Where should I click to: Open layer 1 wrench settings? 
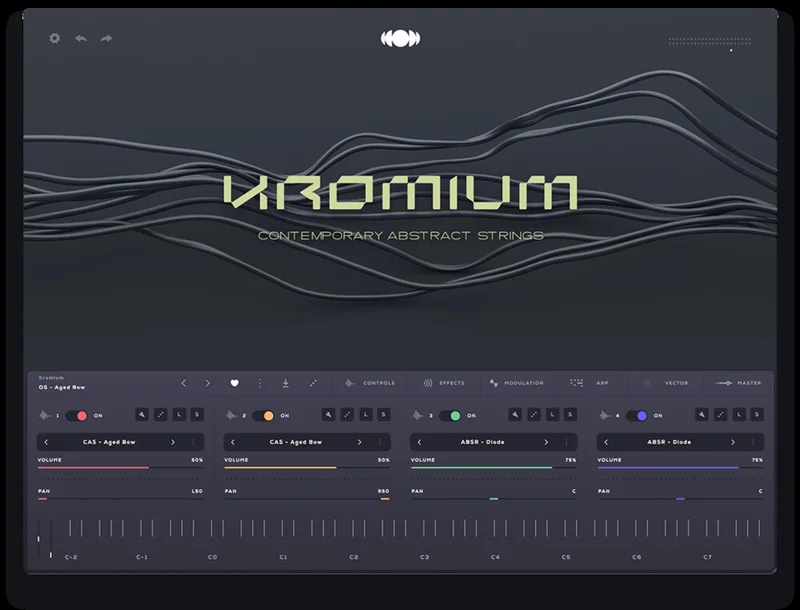[x=142, y=415]
